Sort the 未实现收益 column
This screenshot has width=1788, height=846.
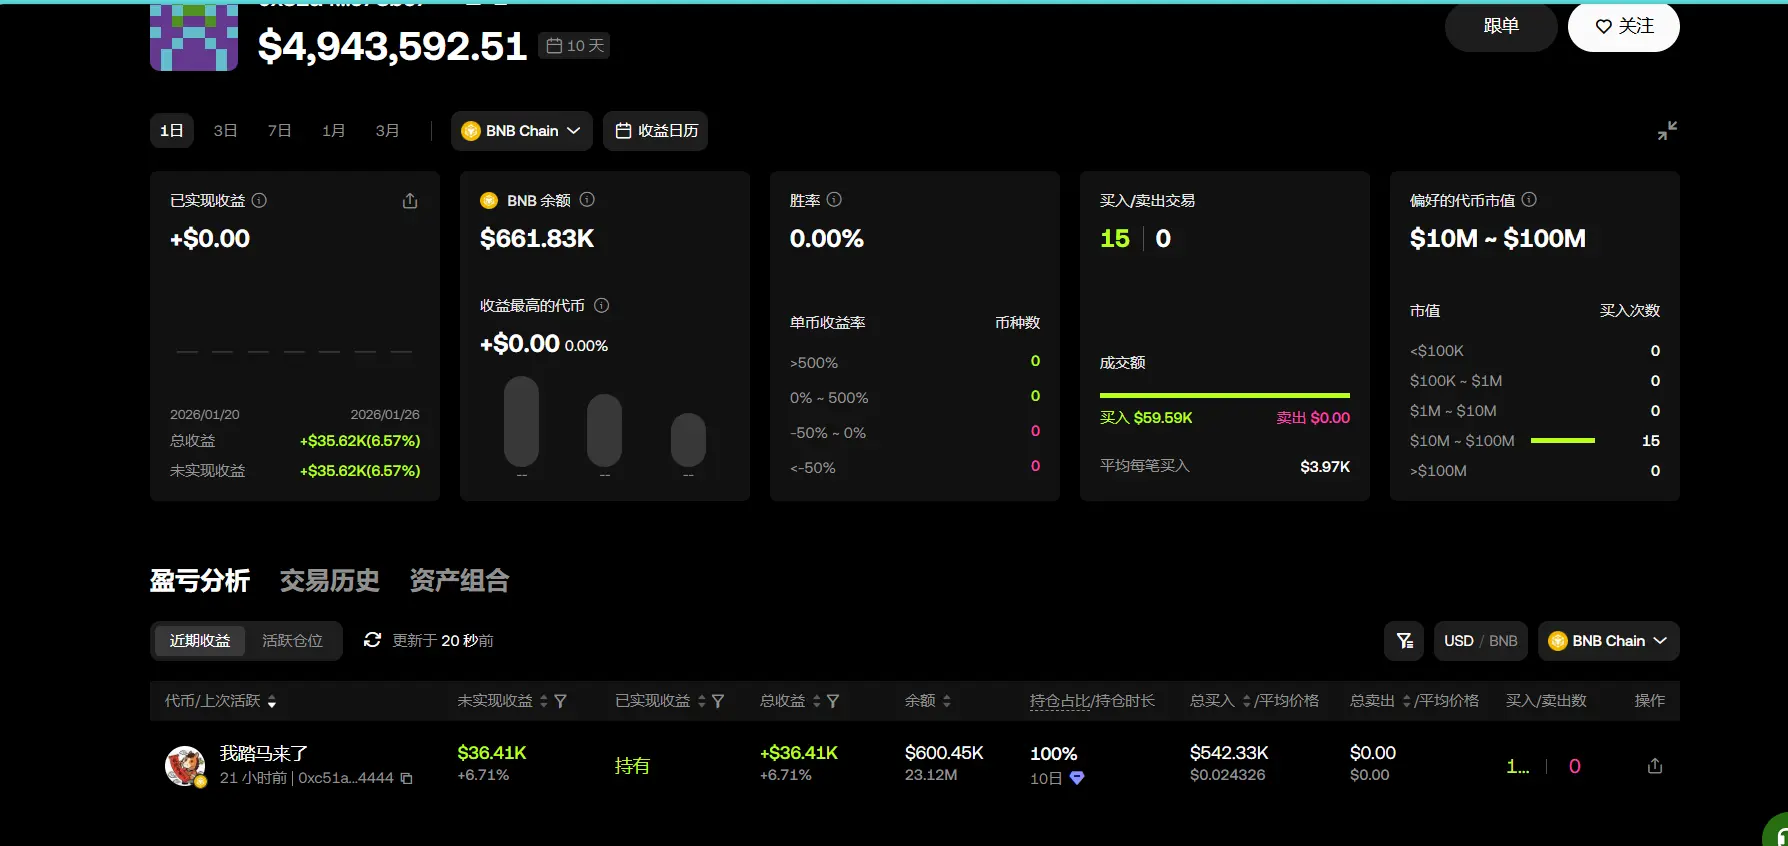pyautogui.click(x=544, y=702)
